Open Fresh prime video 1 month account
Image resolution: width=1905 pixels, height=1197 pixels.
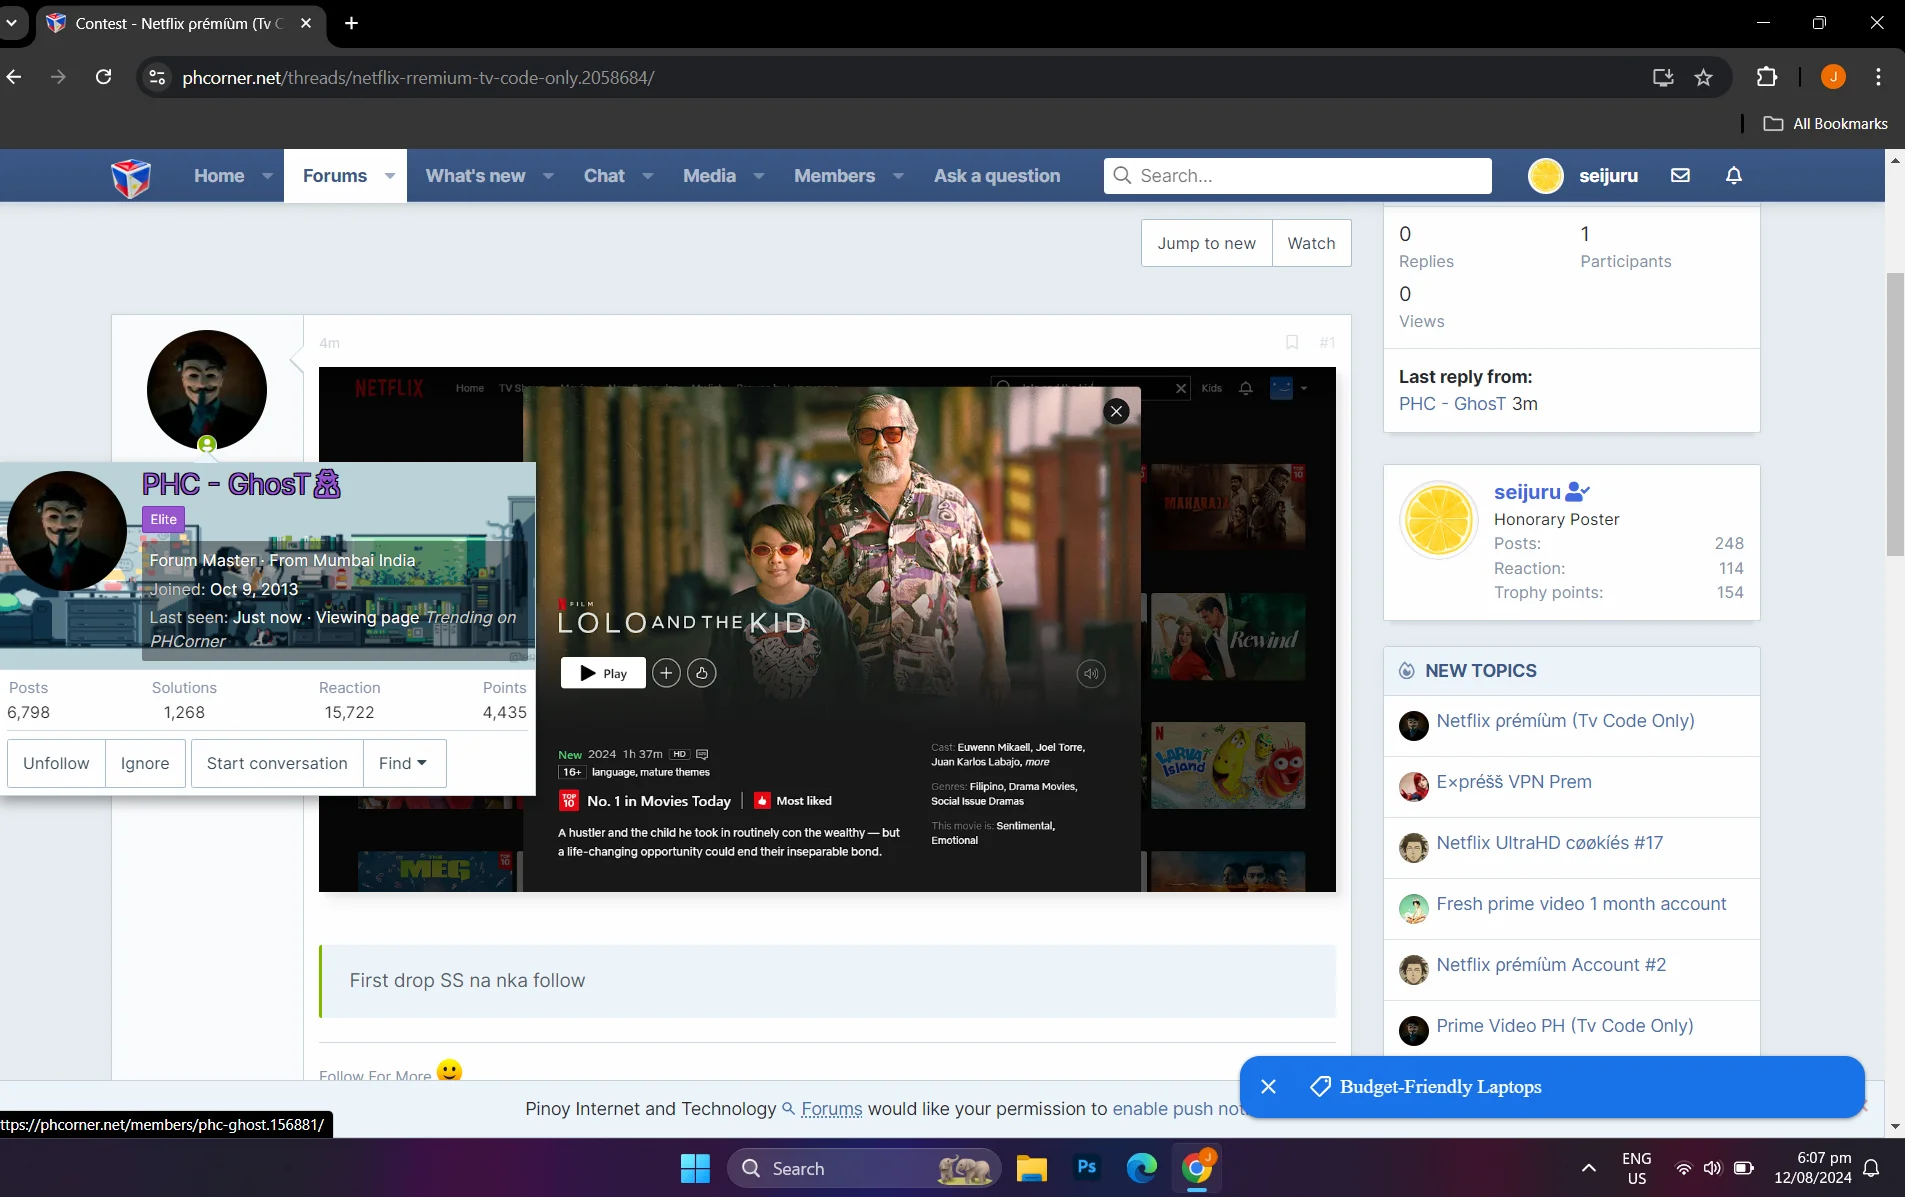tap(1581, 904)
